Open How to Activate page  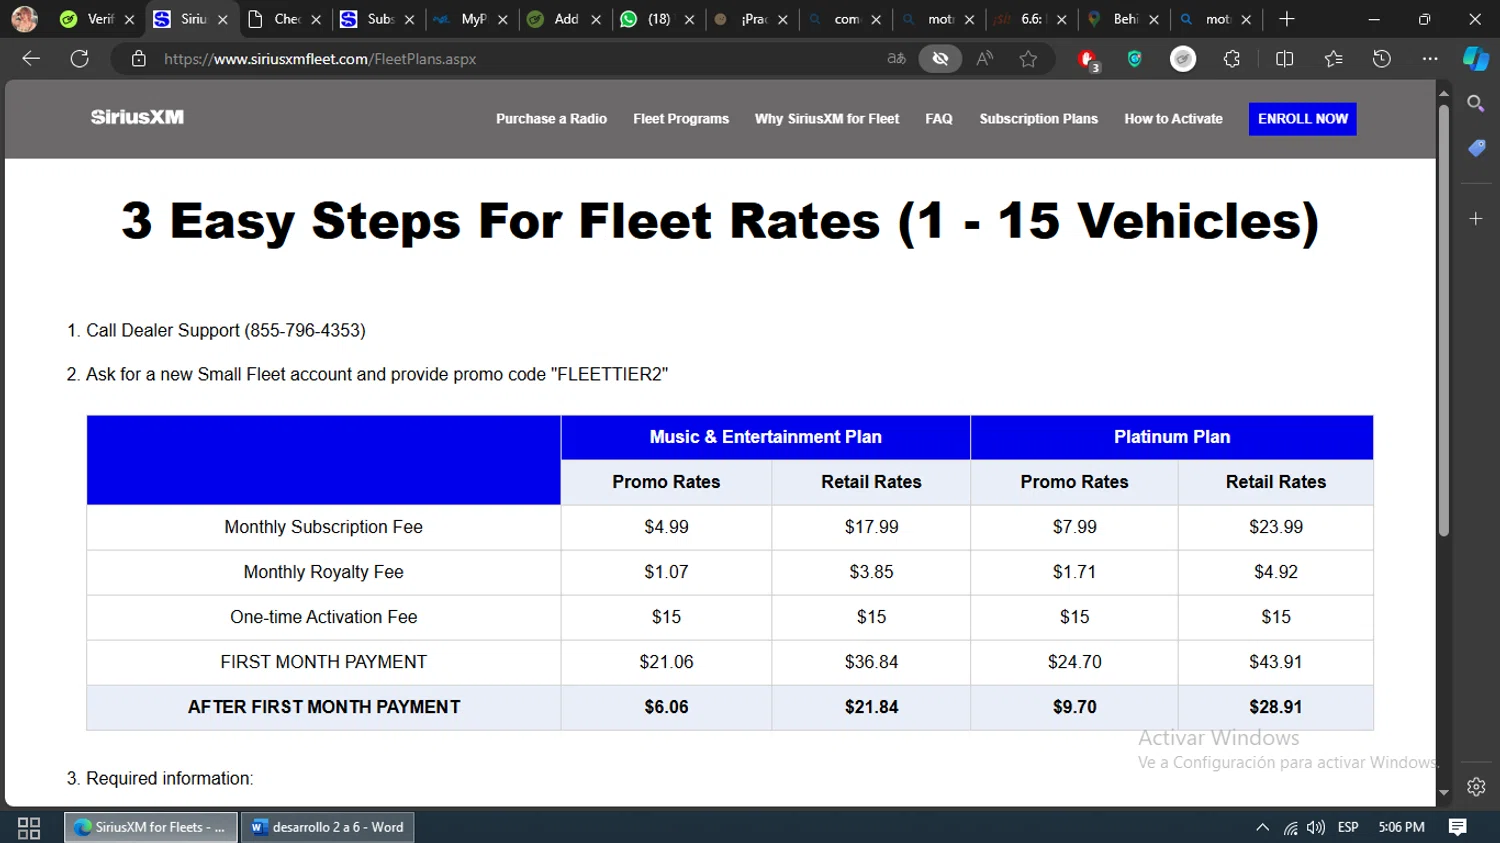pos(1173,118)
